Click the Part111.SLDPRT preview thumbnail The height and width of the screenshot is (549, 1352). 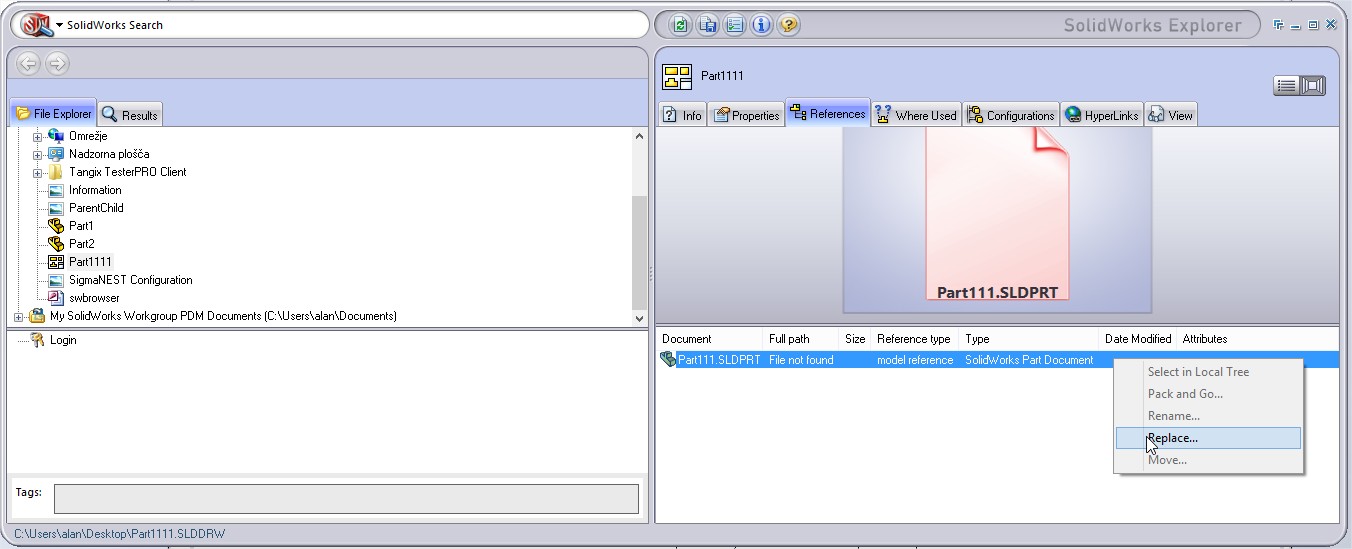[x=997, y=220]
